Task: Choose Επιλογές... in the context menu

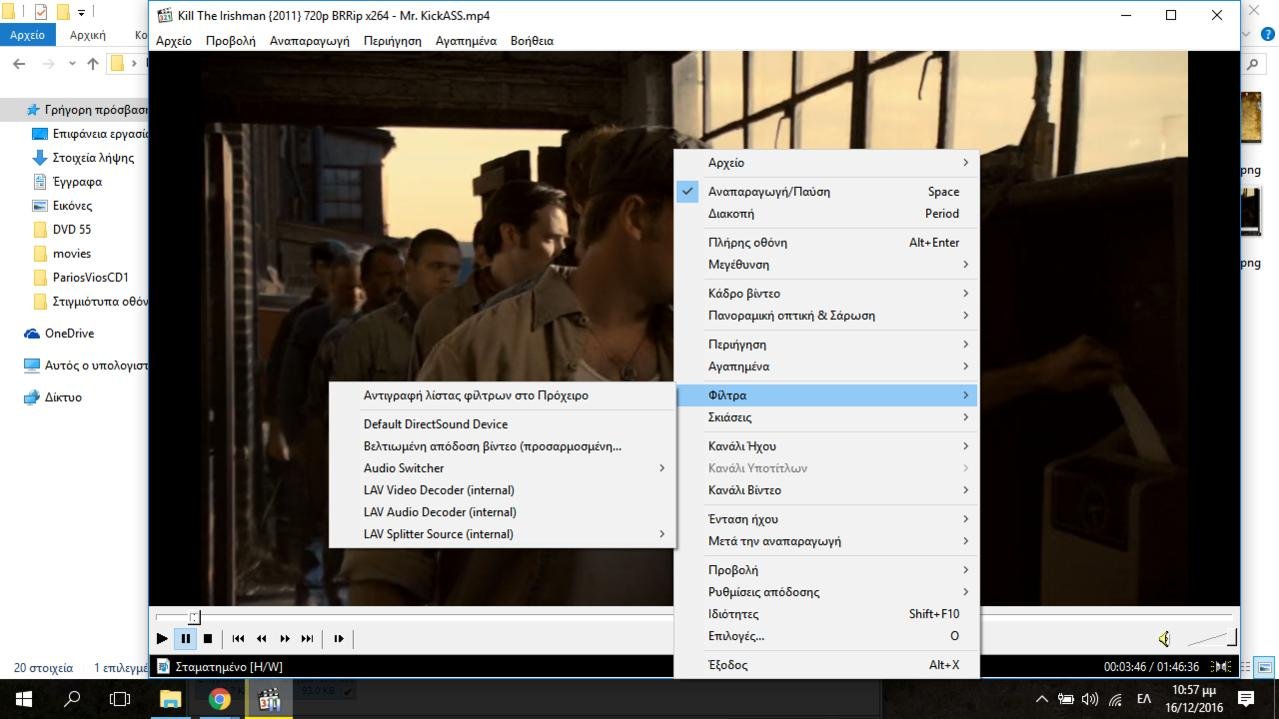Action: pos(736,636)
